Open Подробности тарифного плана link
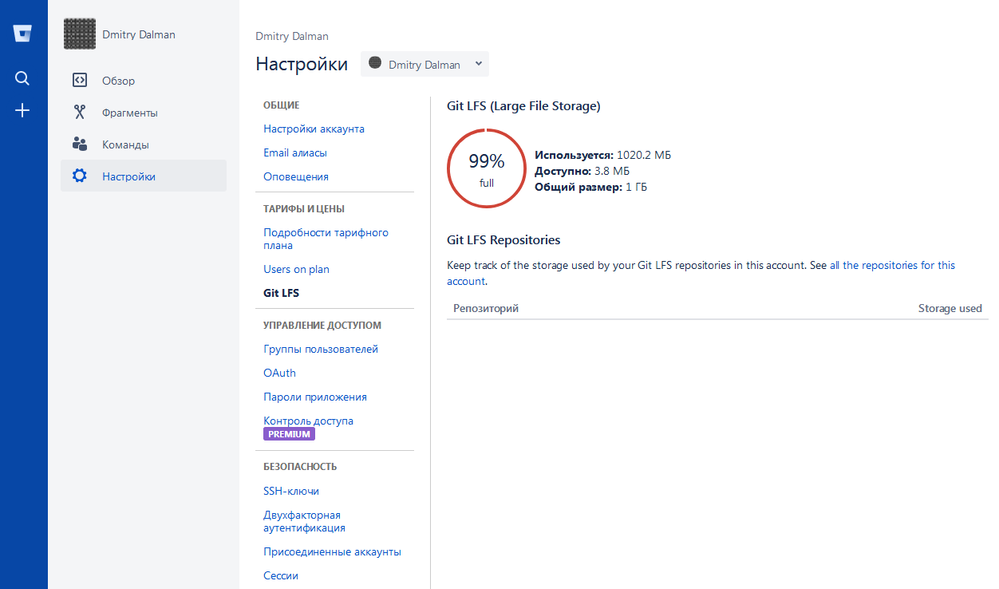This screenshot has height=589, width=999. [326, 239]
